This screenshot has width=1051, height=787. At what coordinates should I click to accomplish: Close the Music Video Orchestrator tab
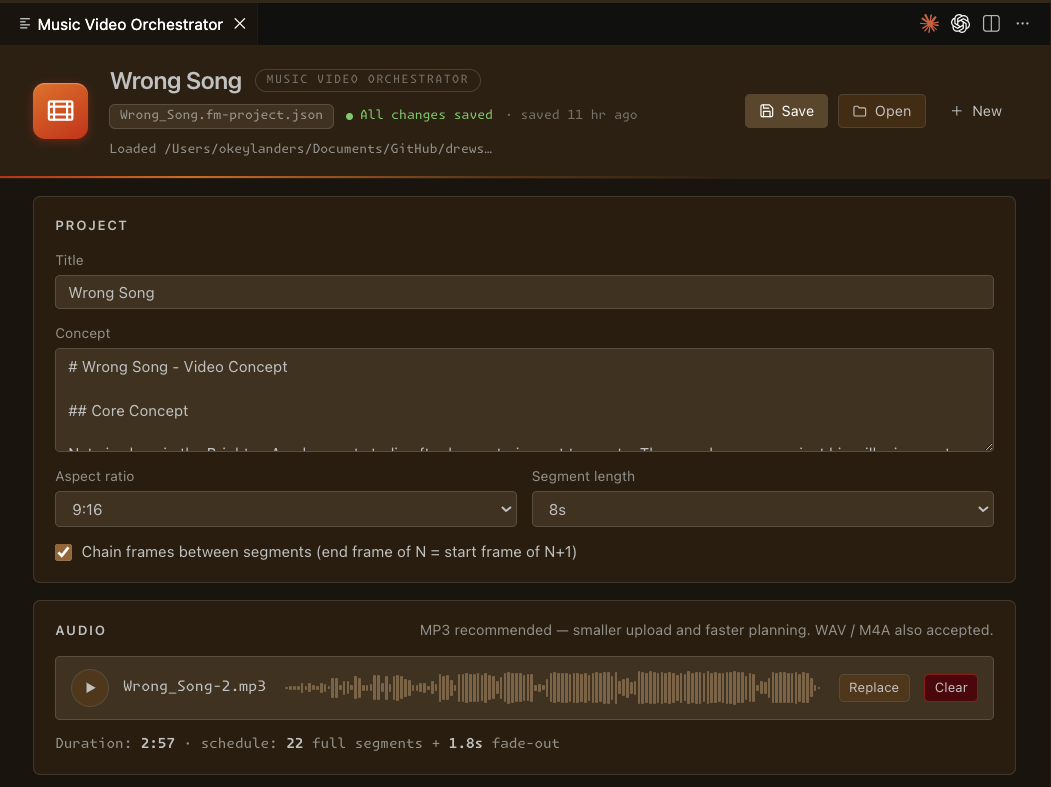239,24
